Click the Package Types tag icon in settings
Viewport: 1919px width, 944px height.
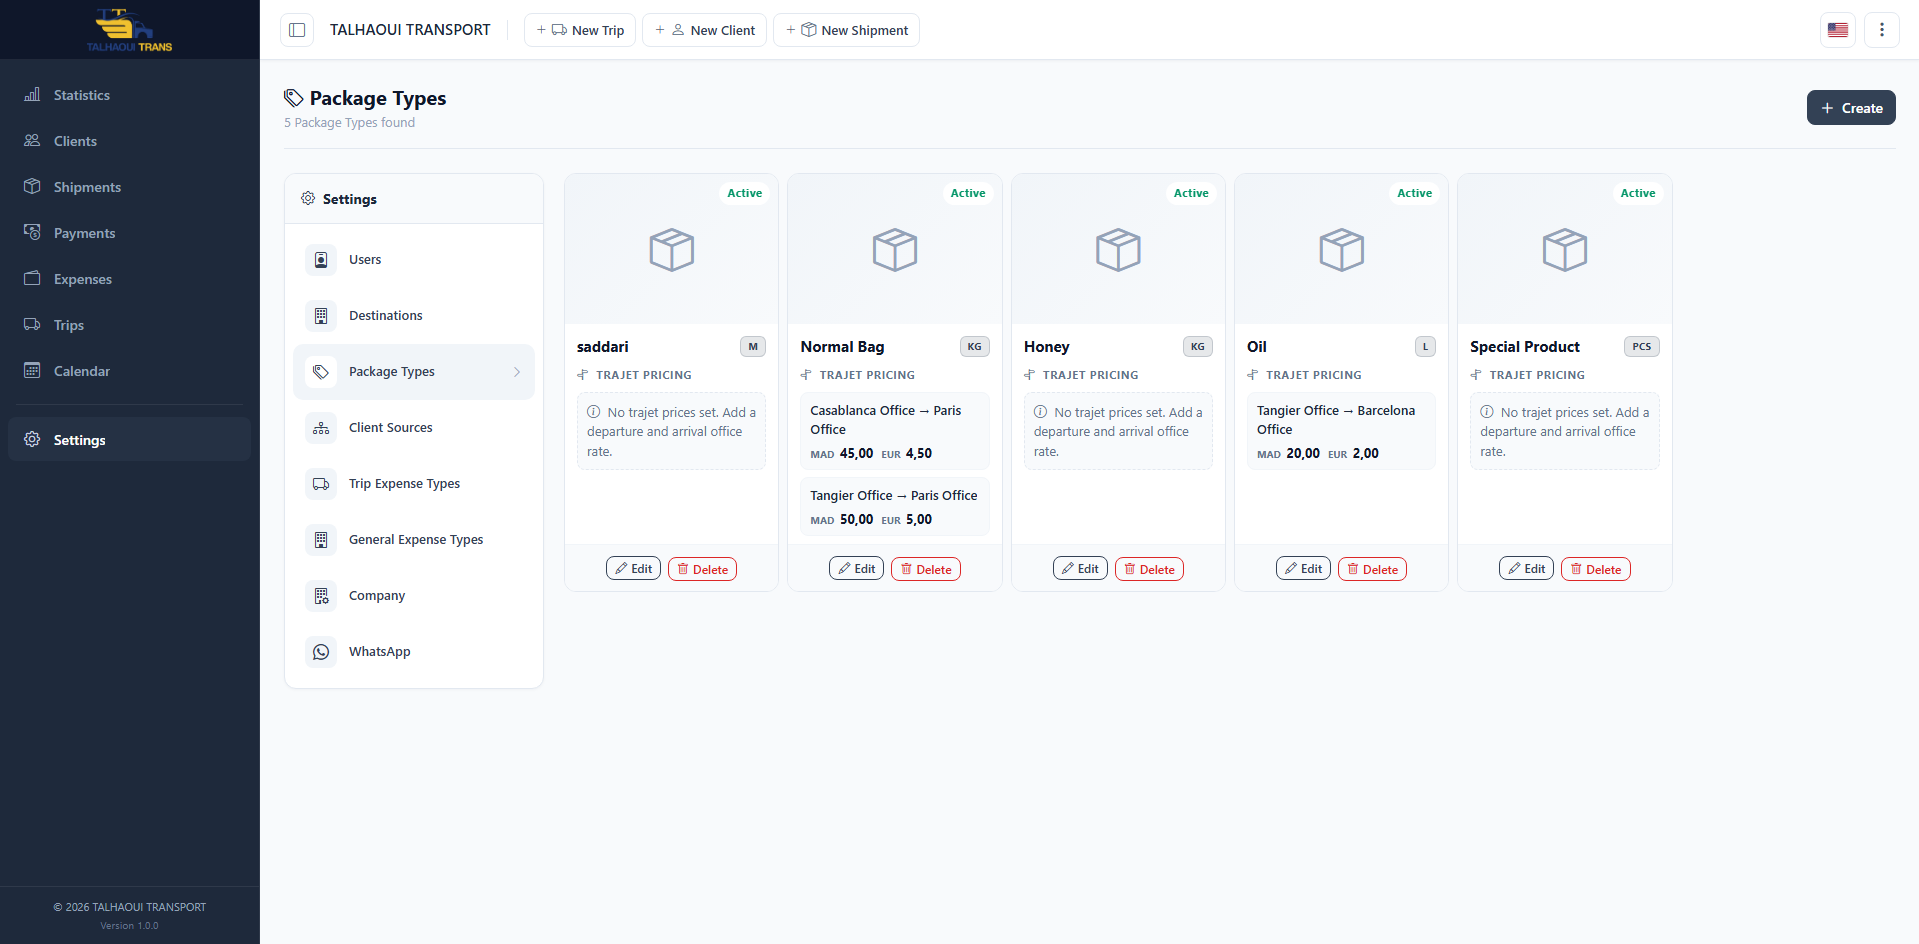(x=321, y=372)
